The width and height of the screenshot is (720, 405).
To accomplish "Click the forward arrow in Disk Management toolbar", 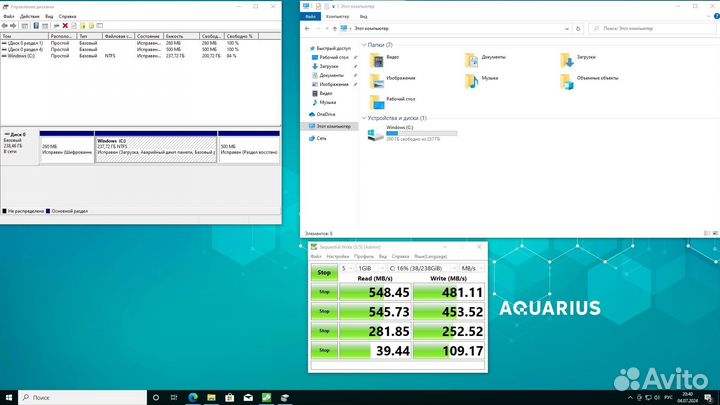I will [x=13, y=26].
